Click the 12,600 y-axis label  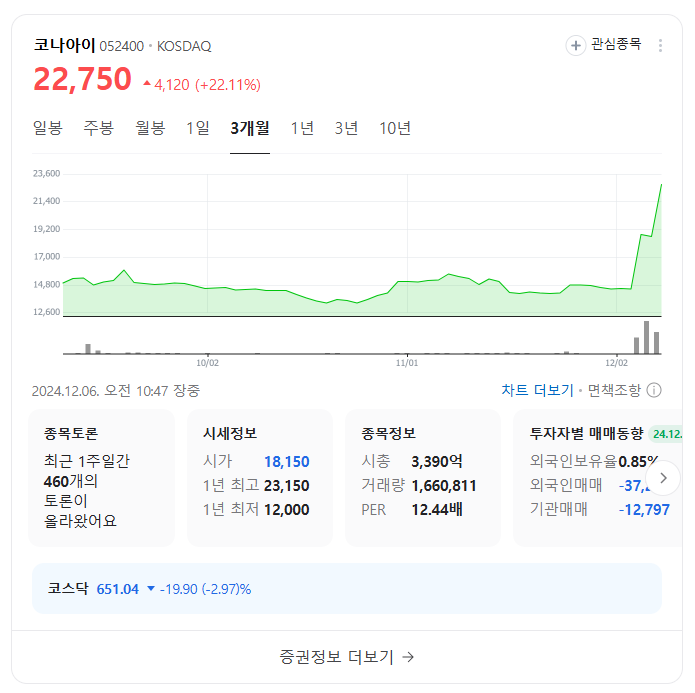tap(47, 312)
